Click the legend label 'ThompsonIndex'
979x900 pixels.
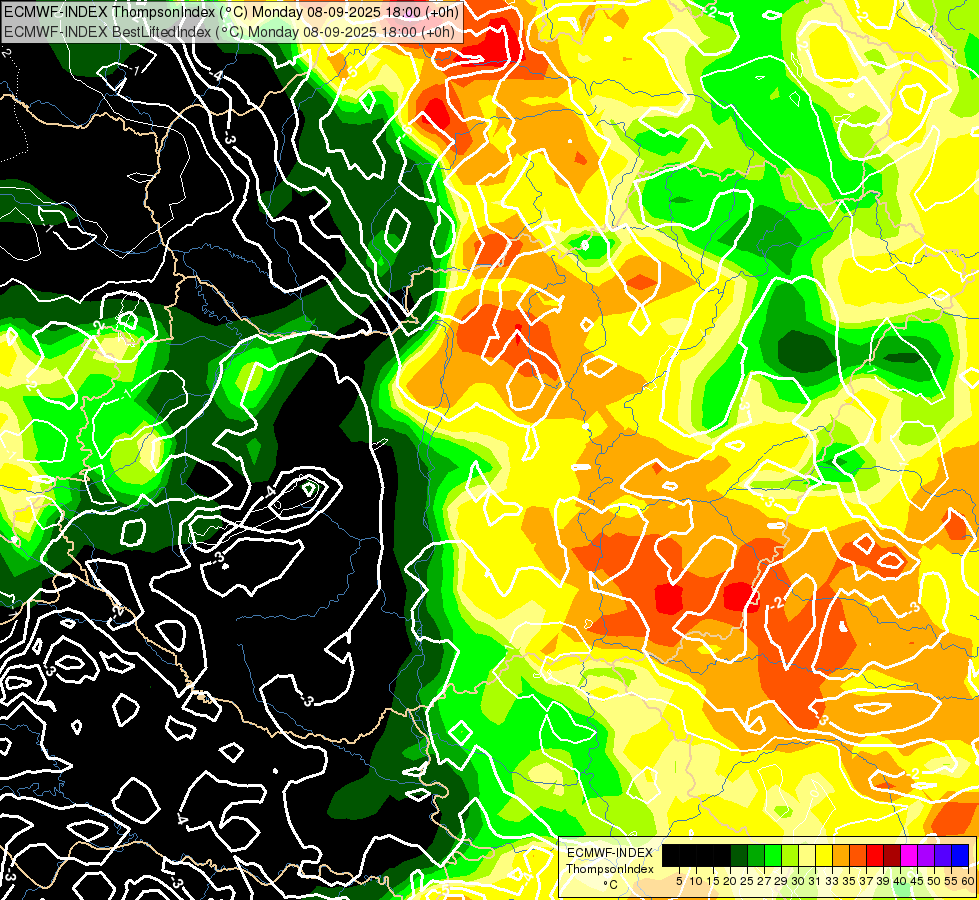pyautogui.click(x=610, y=869)
